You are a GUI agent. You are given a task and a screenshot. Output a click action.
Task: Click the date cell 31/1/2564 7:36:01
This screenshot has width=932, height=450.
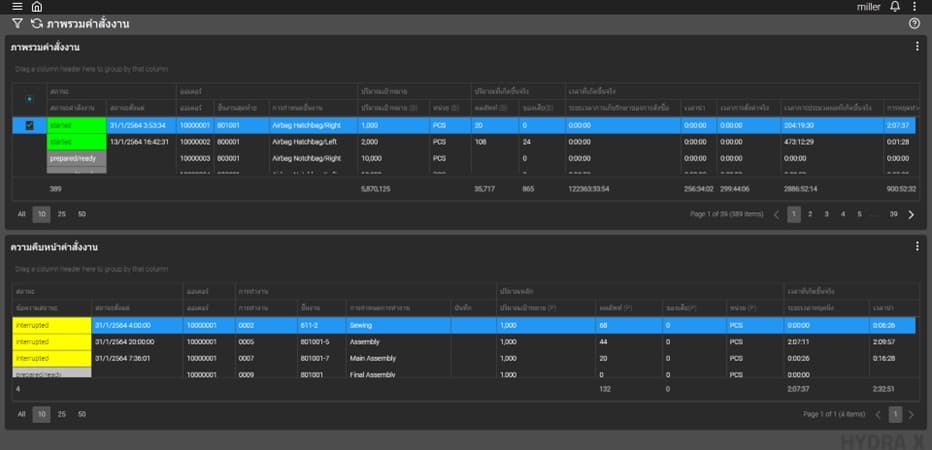coord(137,358)
